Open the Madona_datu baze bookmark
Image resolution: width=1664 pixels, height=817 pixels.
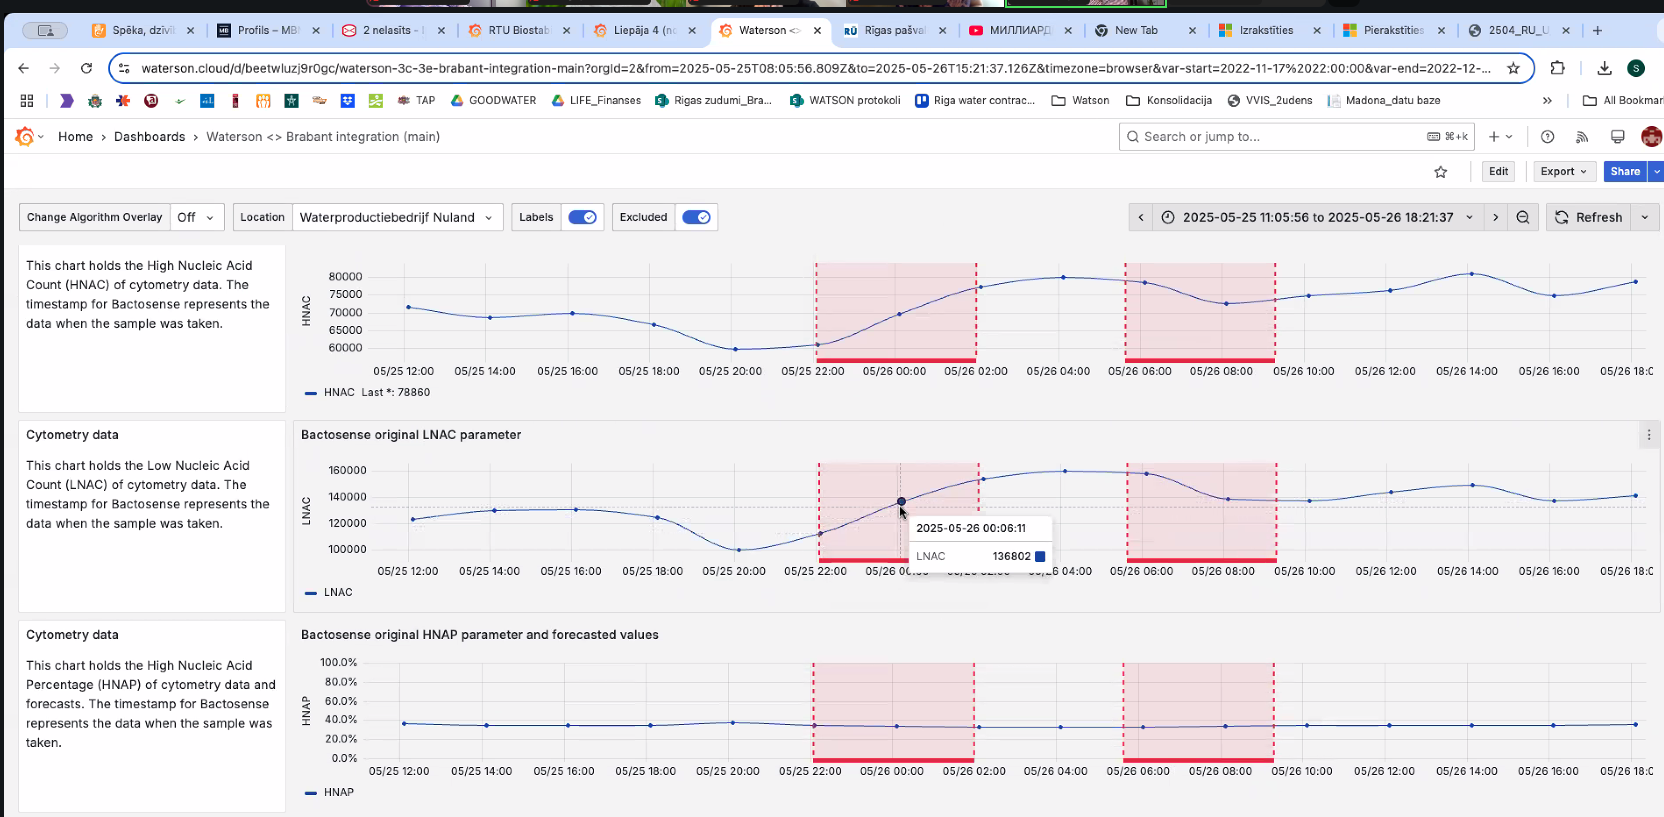click(x=1384, y=100)
